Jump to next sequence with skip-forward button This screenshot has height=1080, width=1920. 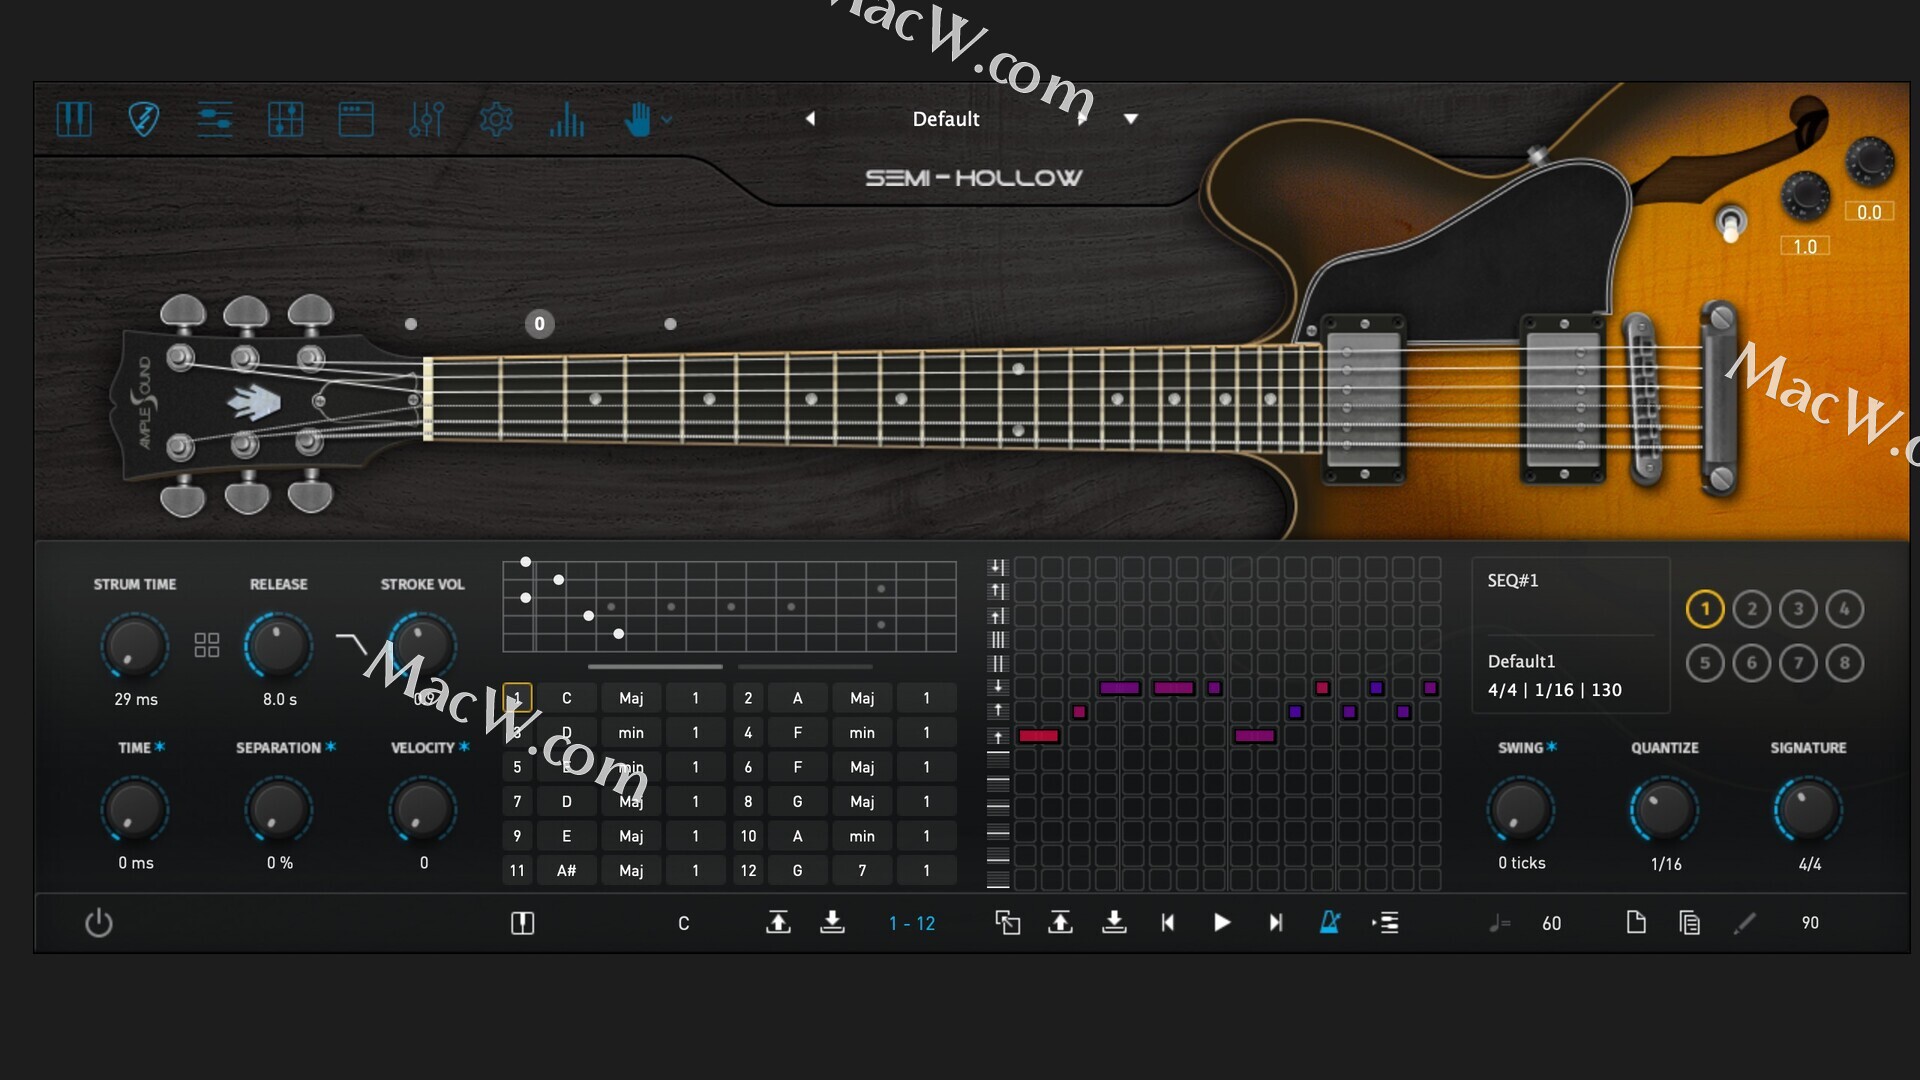click(1276, 922)
